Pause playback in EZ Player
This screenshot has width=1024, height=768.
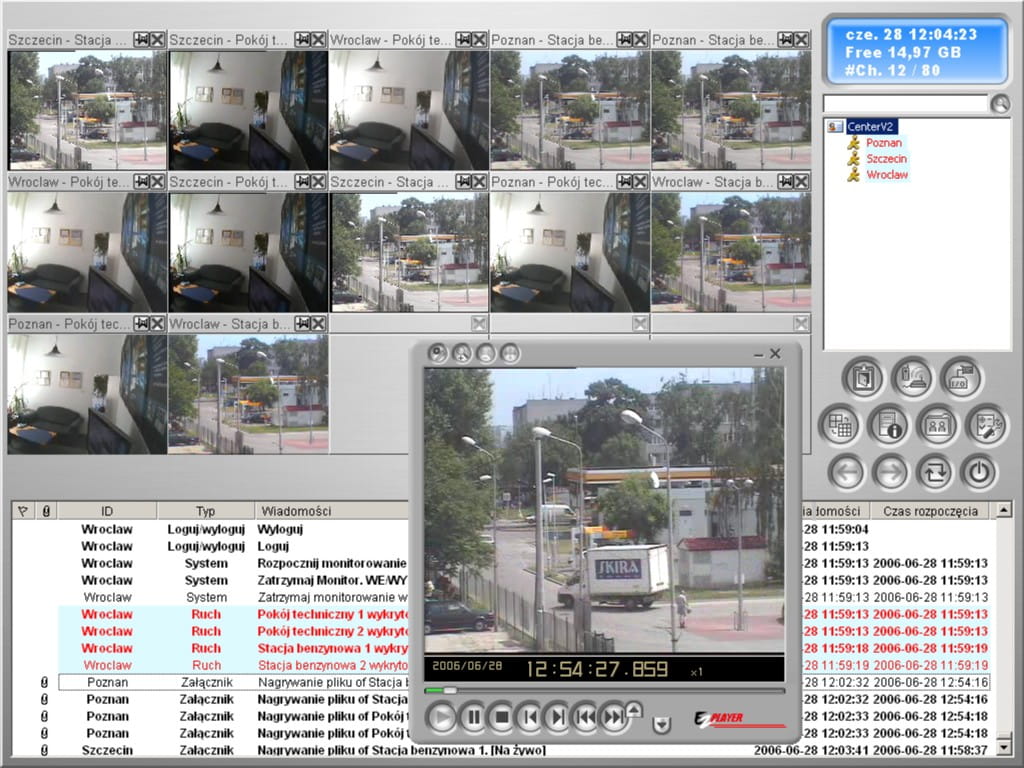click(472, 717)
